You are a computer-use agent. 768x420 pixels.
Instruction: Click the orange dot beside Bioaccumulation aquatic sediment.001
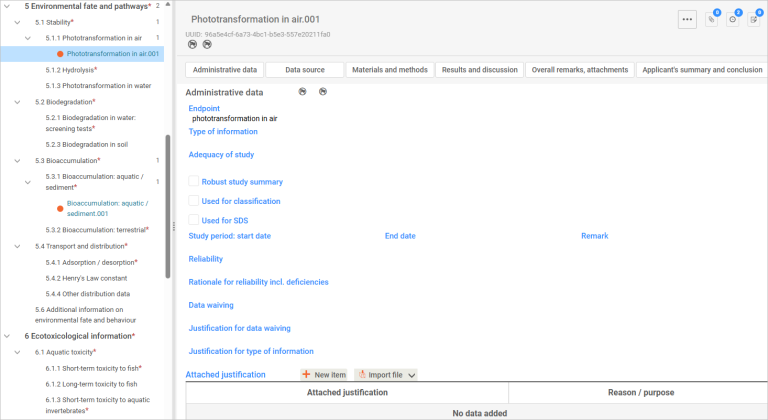click(x=60, y=208)
